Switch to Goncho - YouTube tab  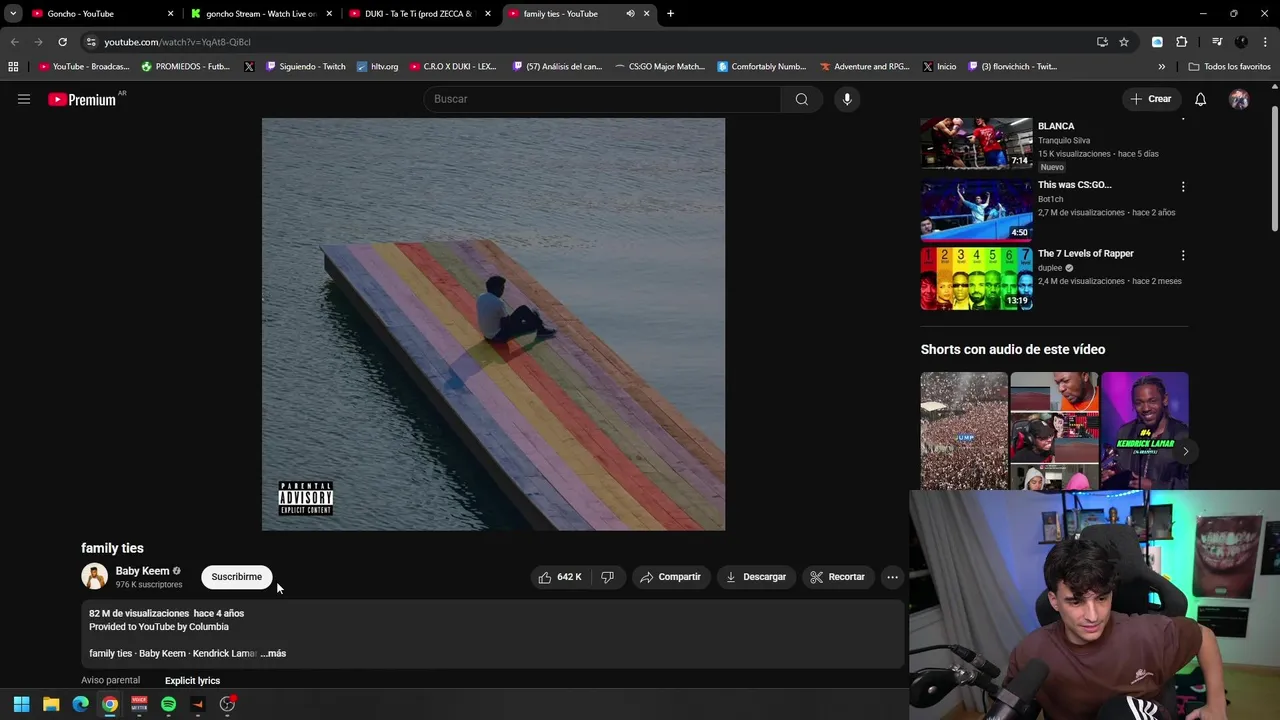pyautogui.click(x=103, y=14)
